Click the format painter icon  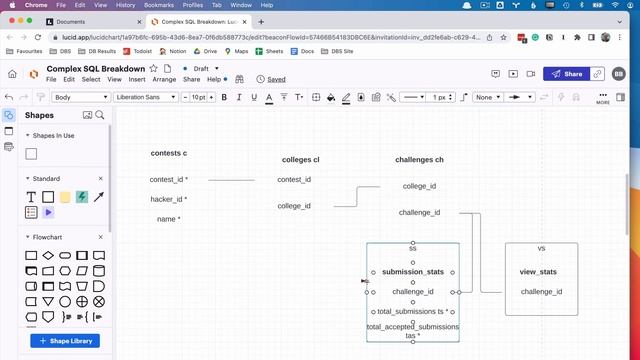tap(40, 97)
